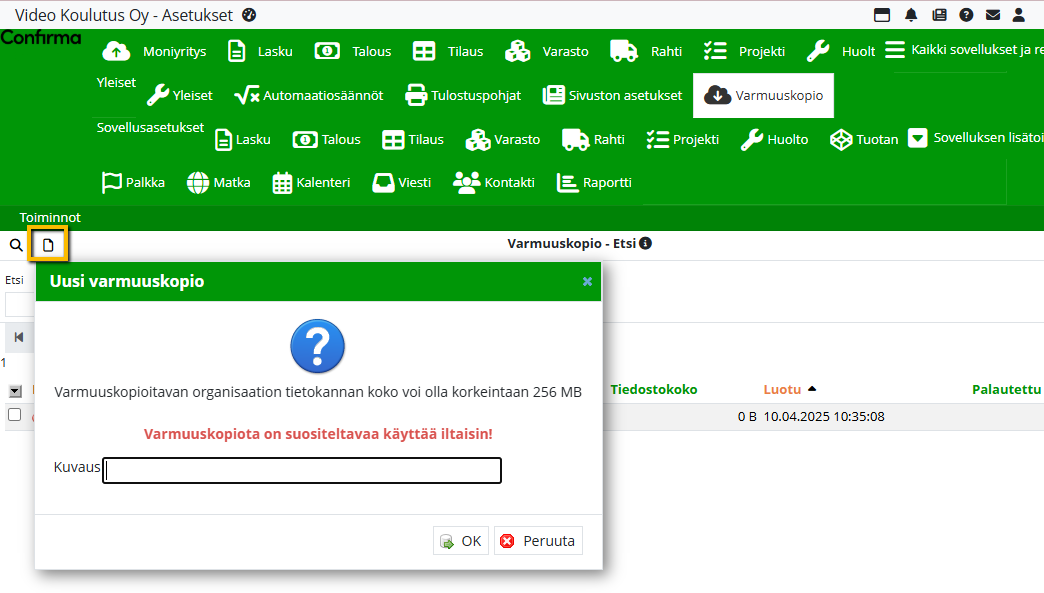
Task: Open the notifications bell icon
Action: coord(911,15)
